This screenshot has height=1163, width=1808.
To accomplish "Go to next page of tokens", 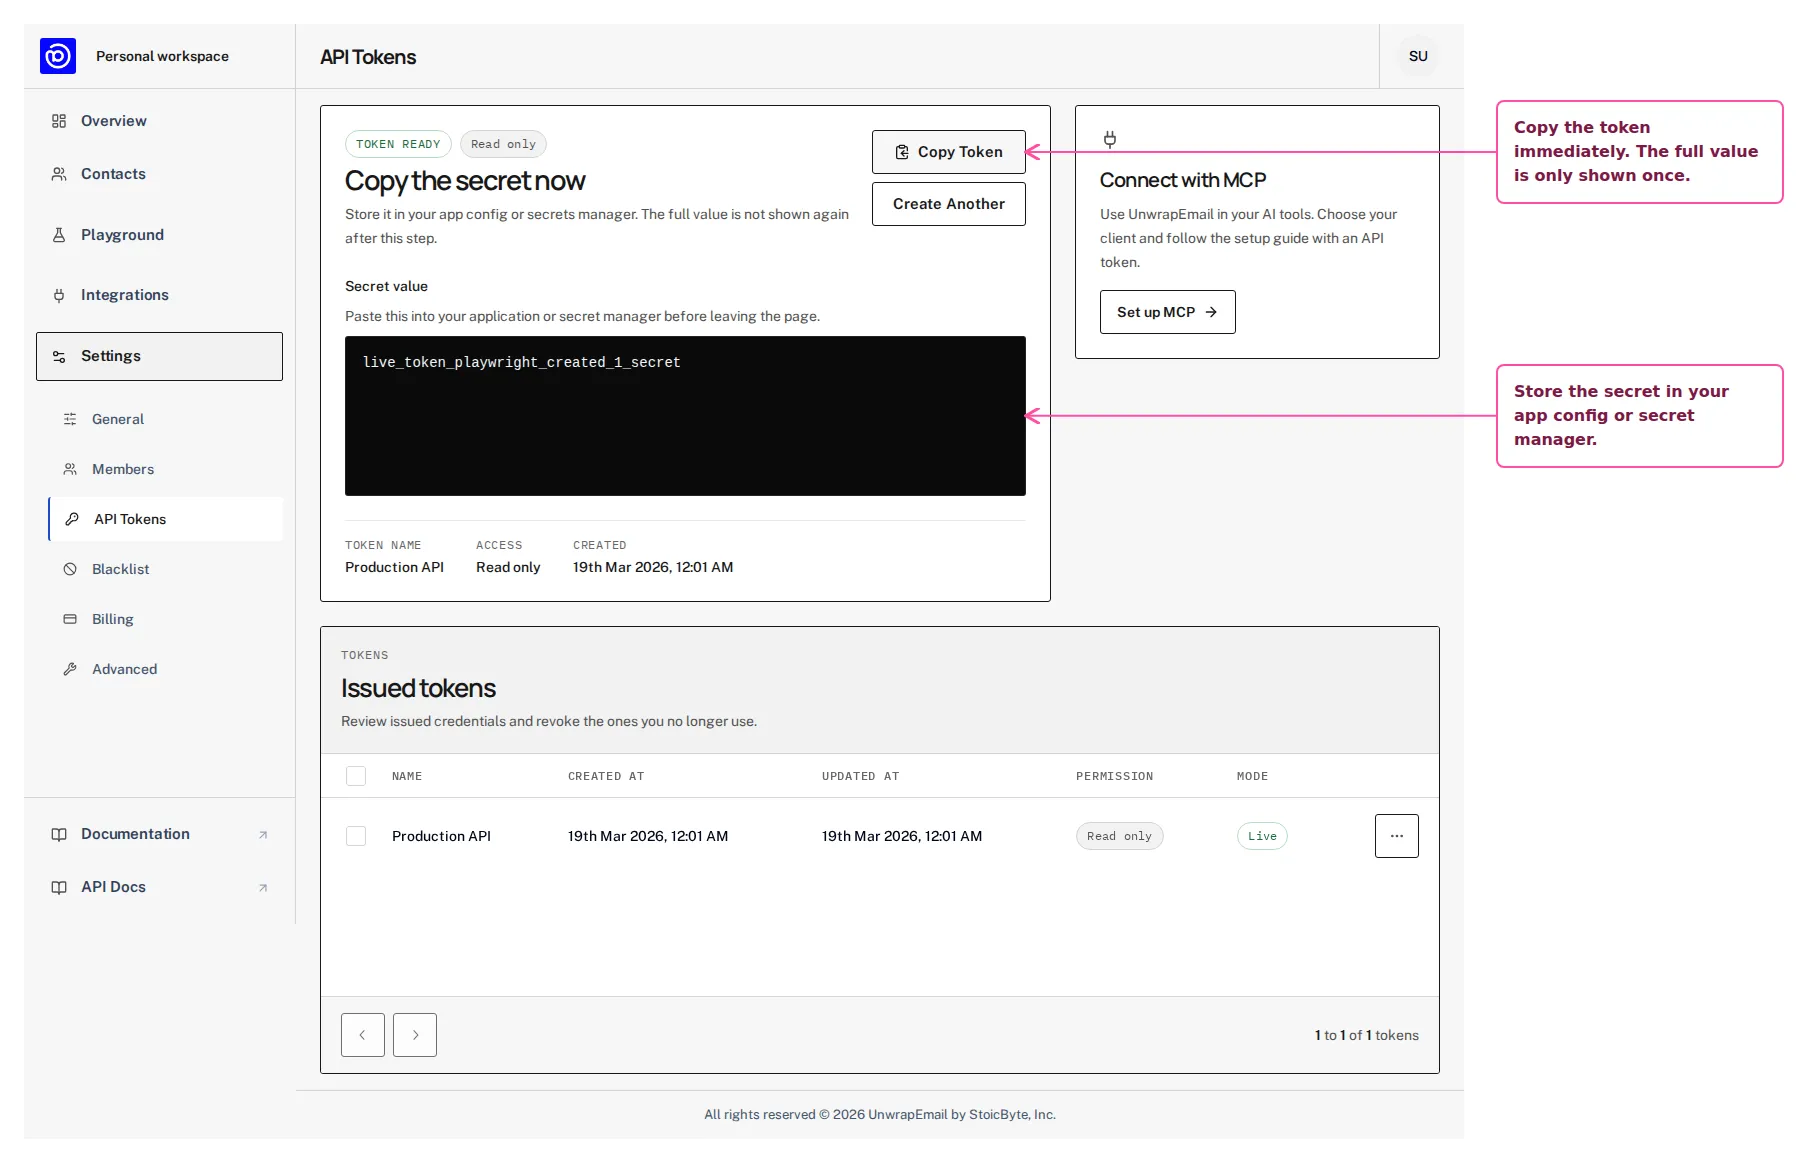I will (x=415, y=1035).
